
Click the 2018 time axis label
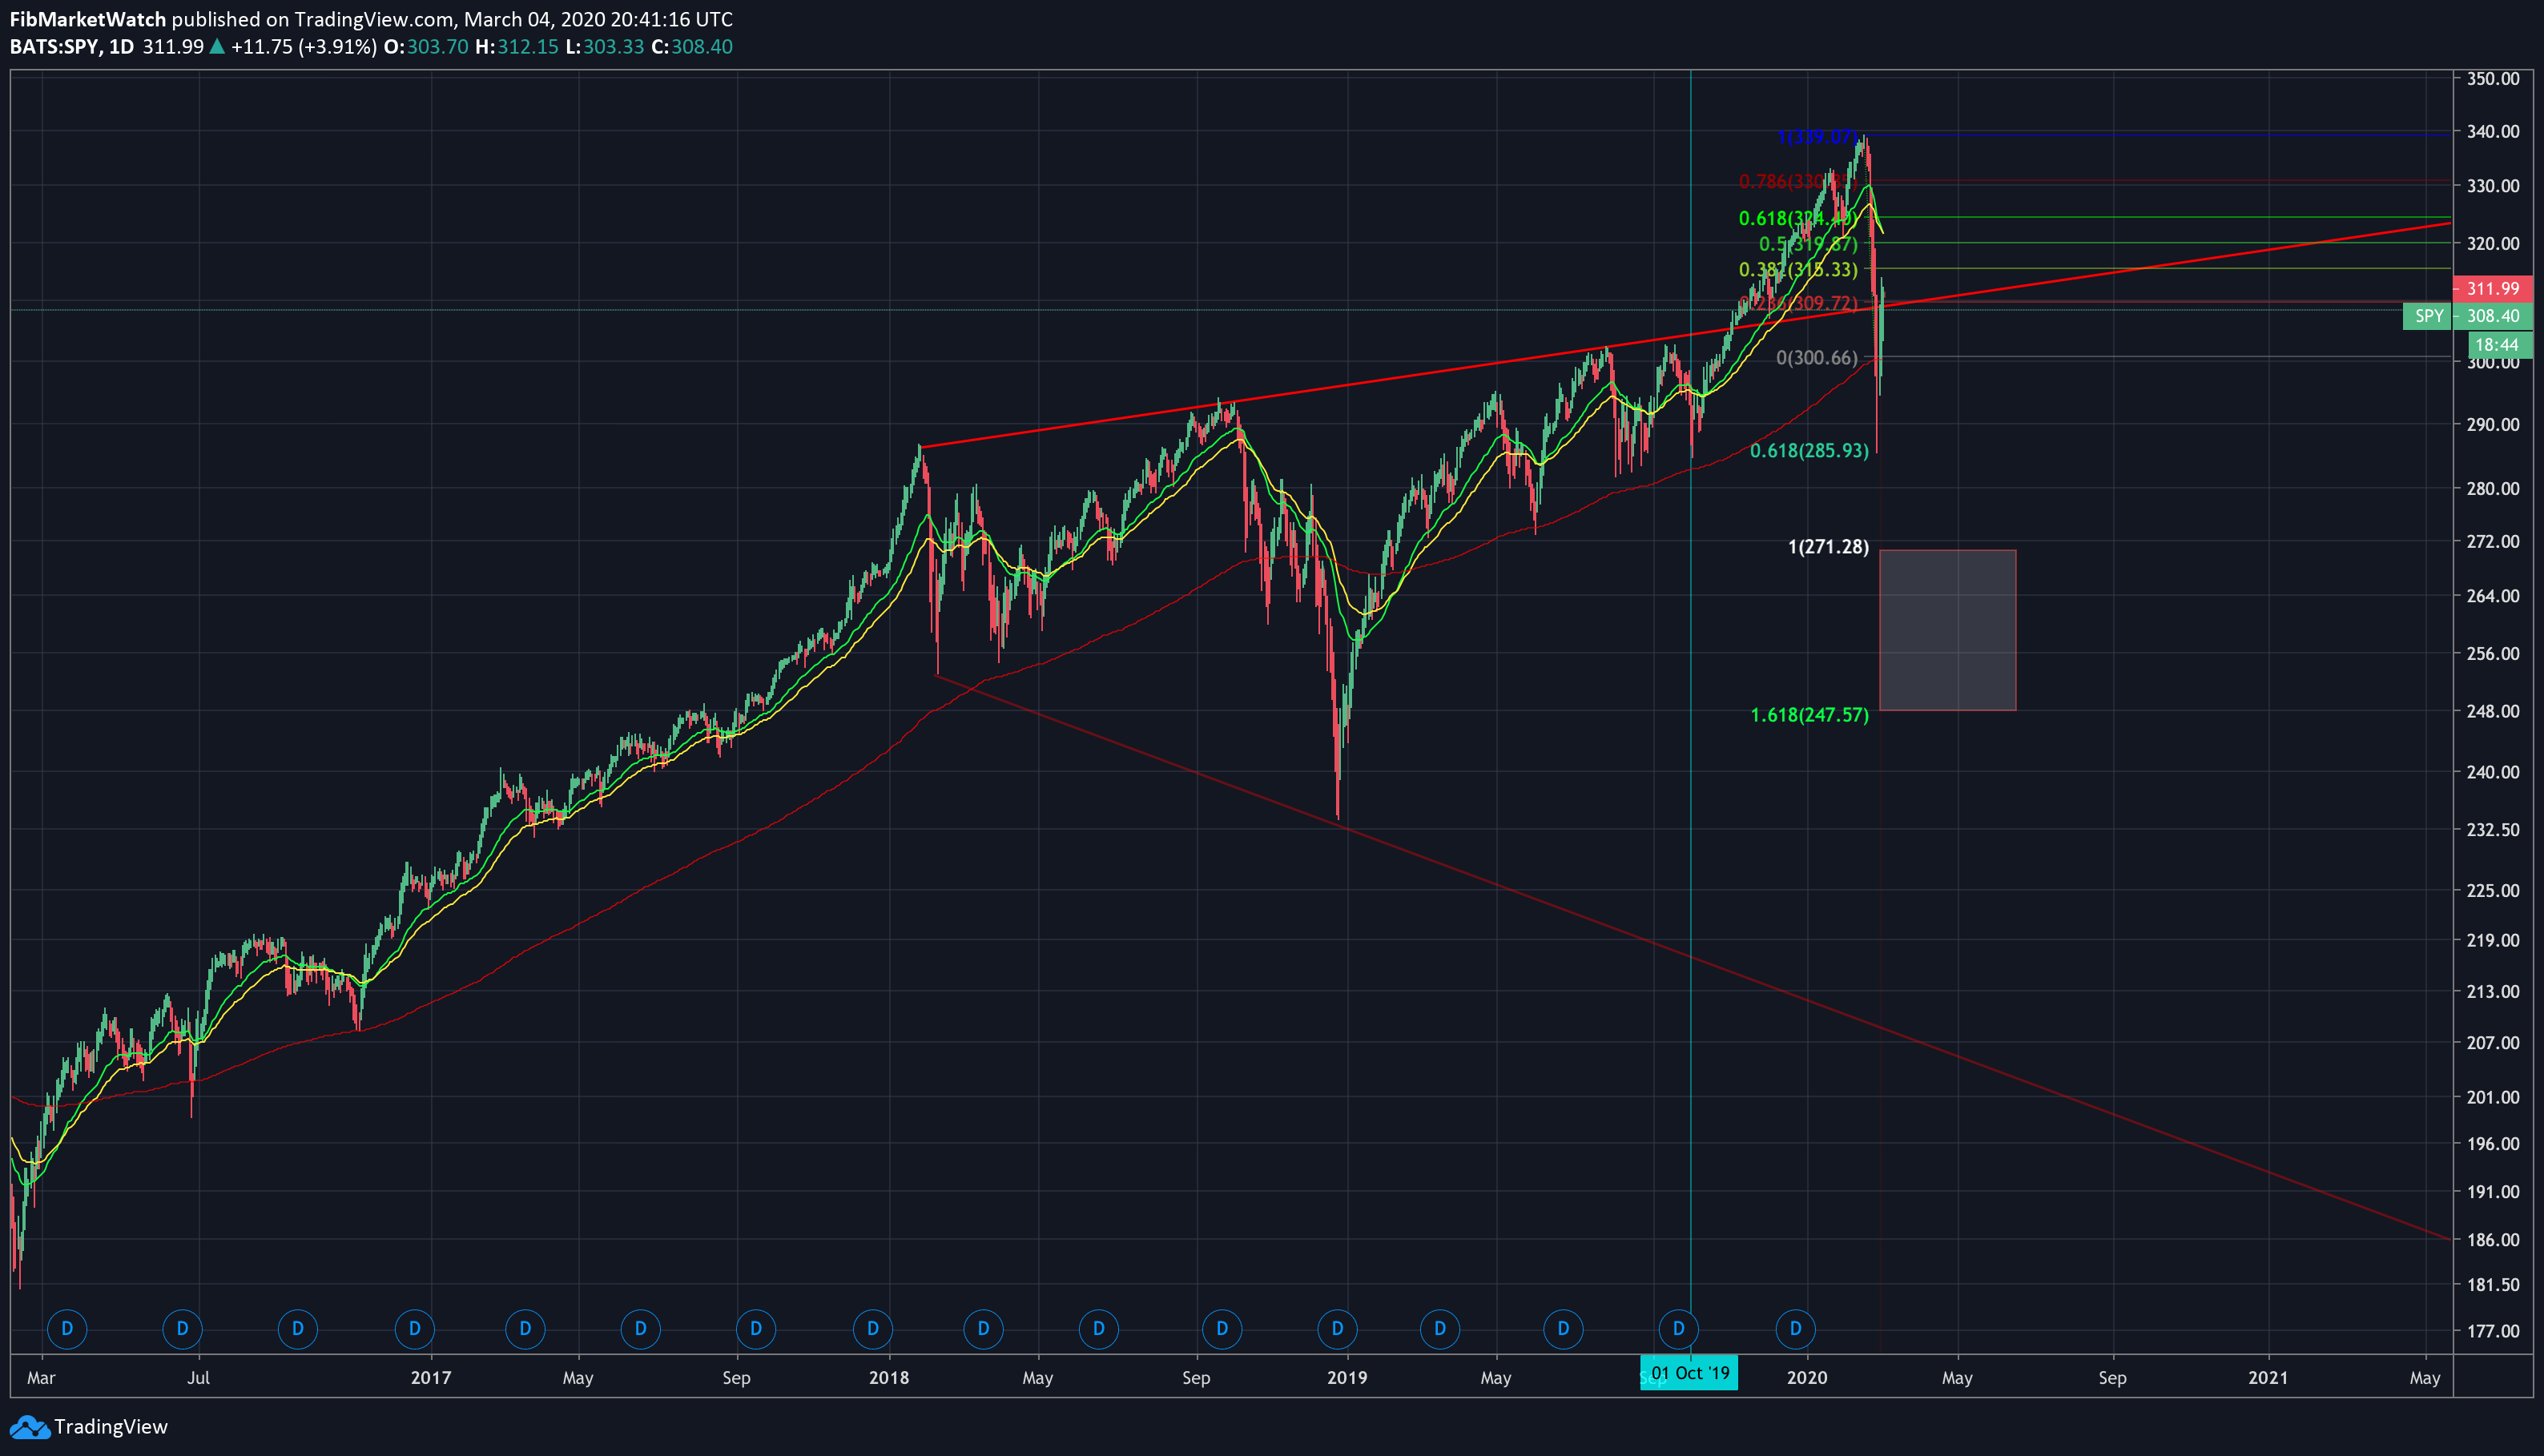(889, 1378)
